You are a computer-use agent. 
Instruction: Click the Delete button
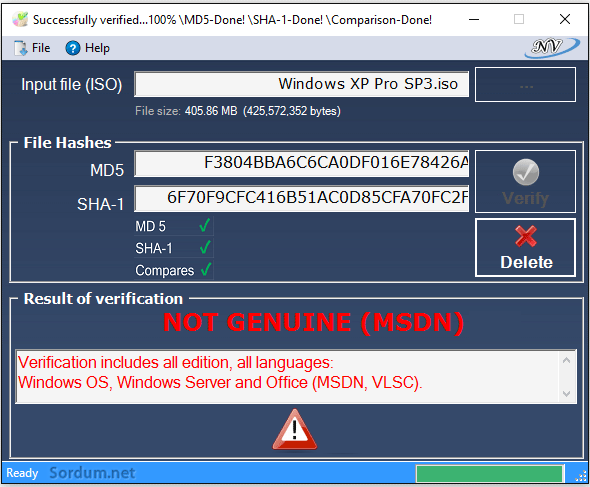tap(525, 248)
